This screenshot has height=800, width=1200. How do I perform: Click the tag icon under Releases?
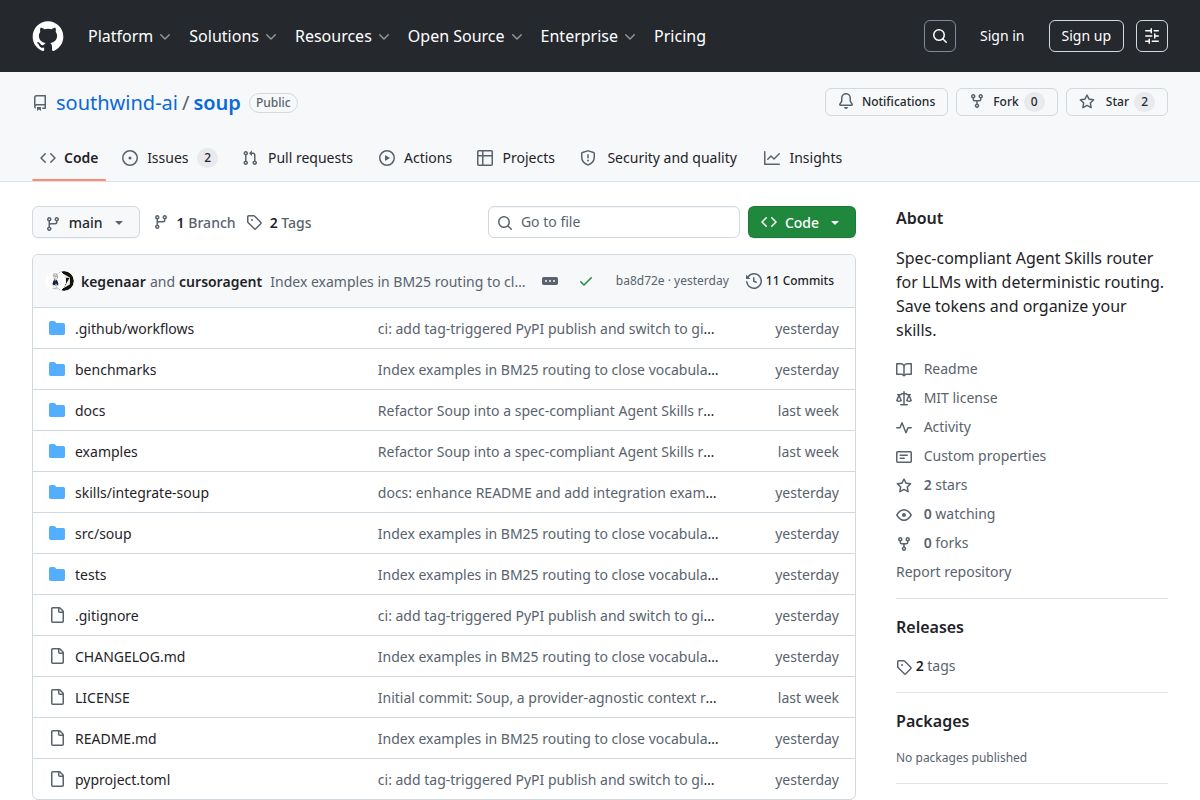tap(904, 667)
